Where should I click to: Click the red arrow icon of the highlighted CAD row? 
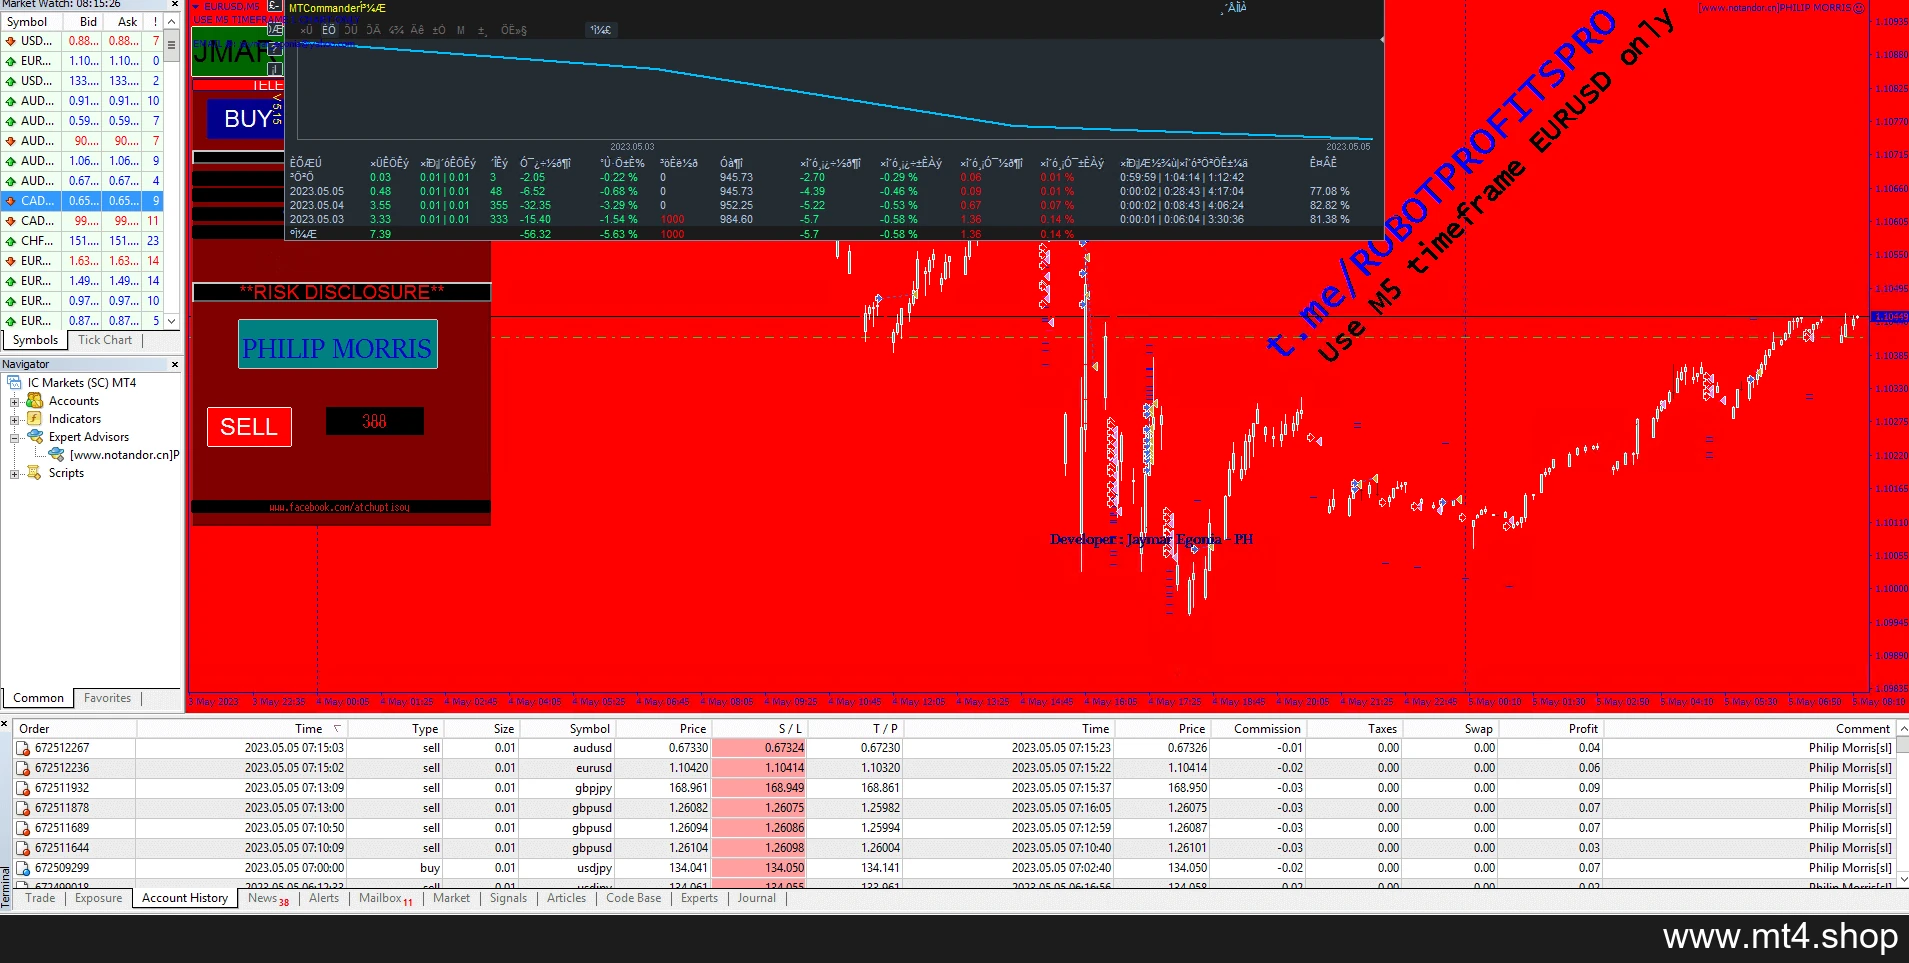tap(10, 201)
